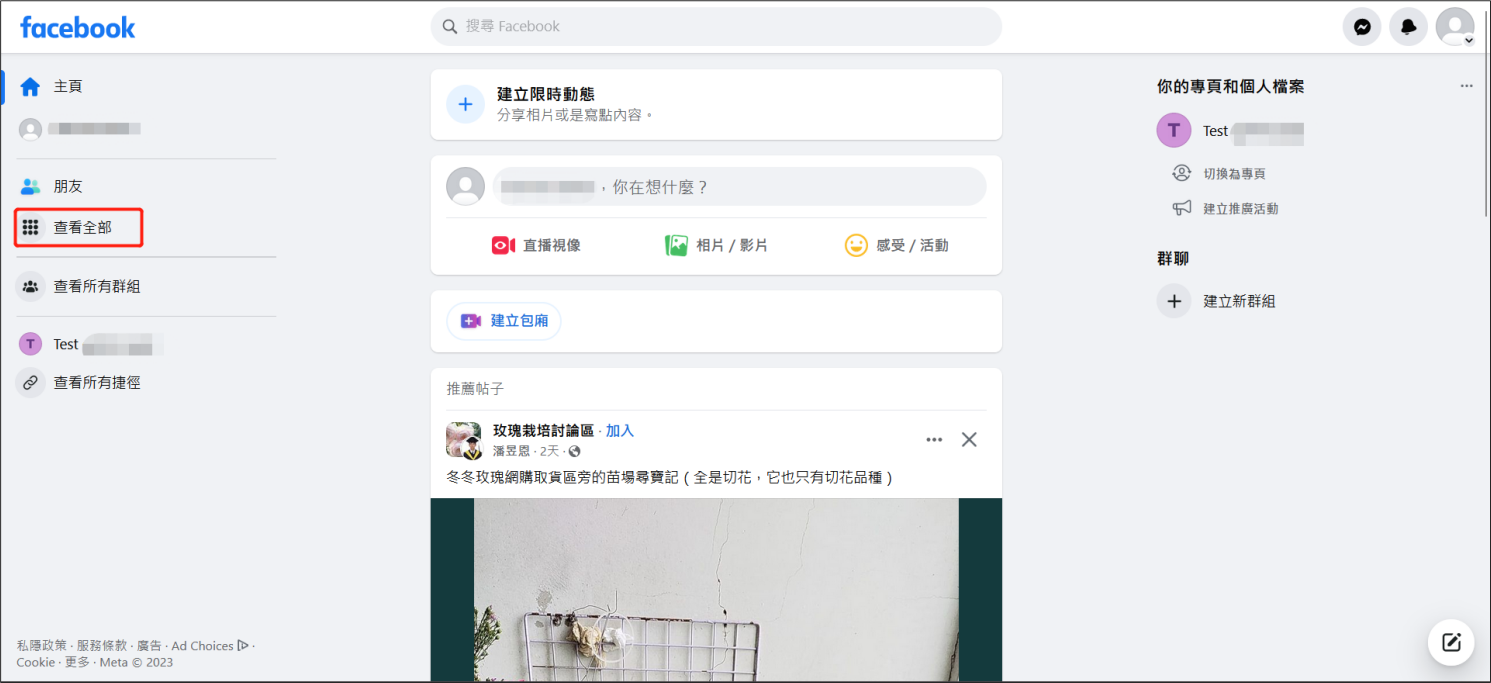Select the 直播視像 live video icon
This screenshot has height=683, width=1491.
point(533,244)
